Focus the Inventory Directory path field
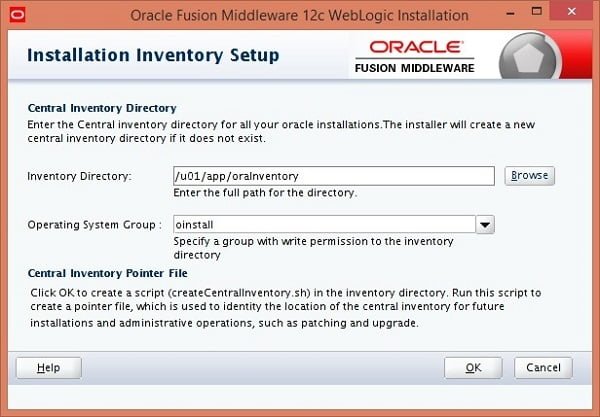The height and width of the screenshot is (417, 600). click(x=334, y=176)
